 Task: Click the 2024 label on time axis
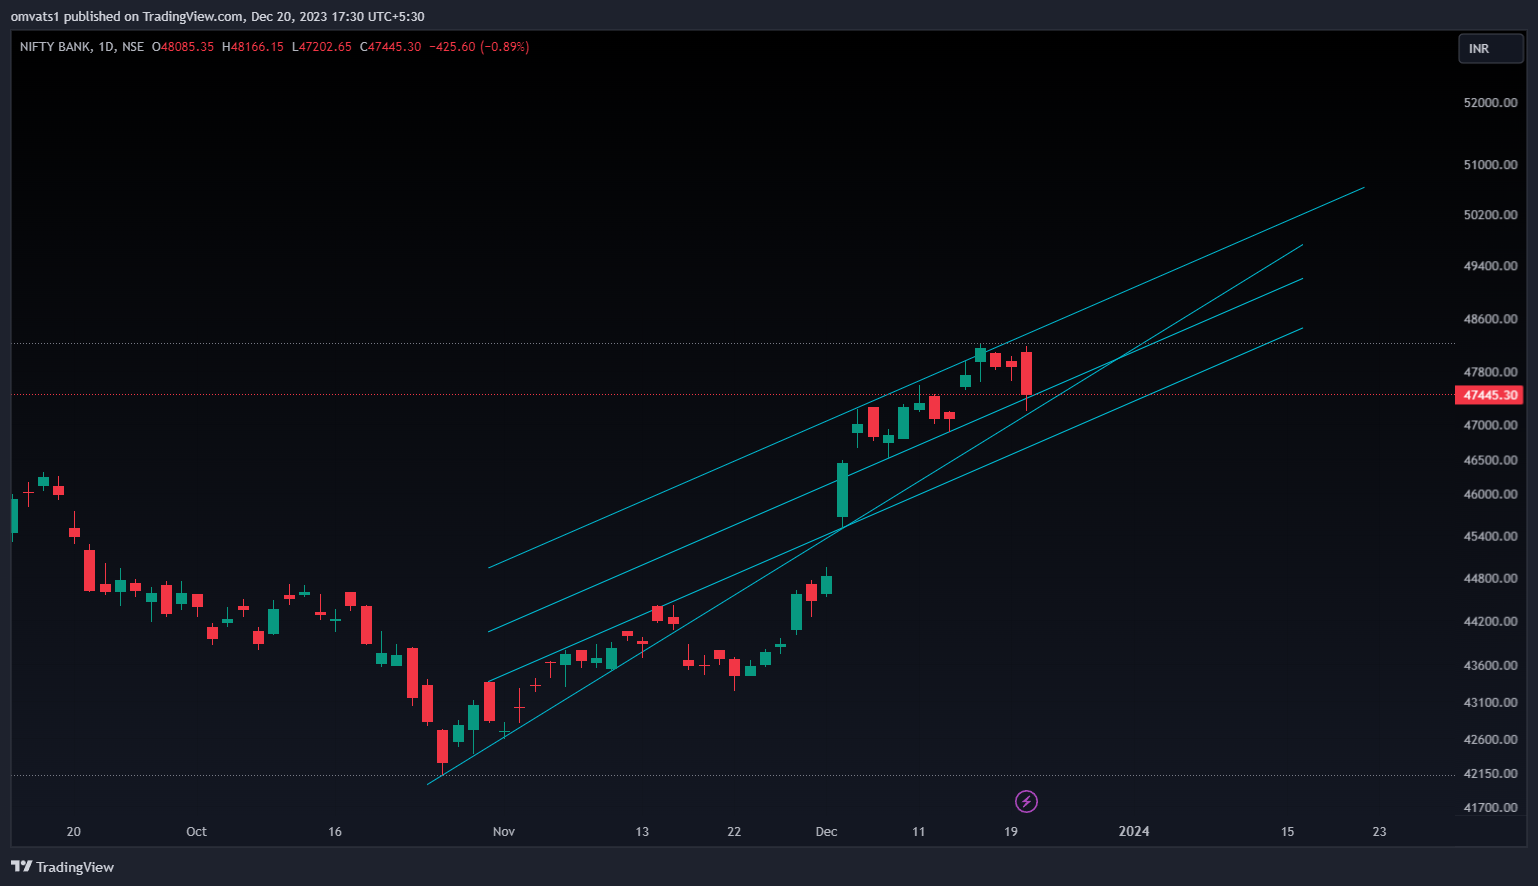pos(1134,832)
